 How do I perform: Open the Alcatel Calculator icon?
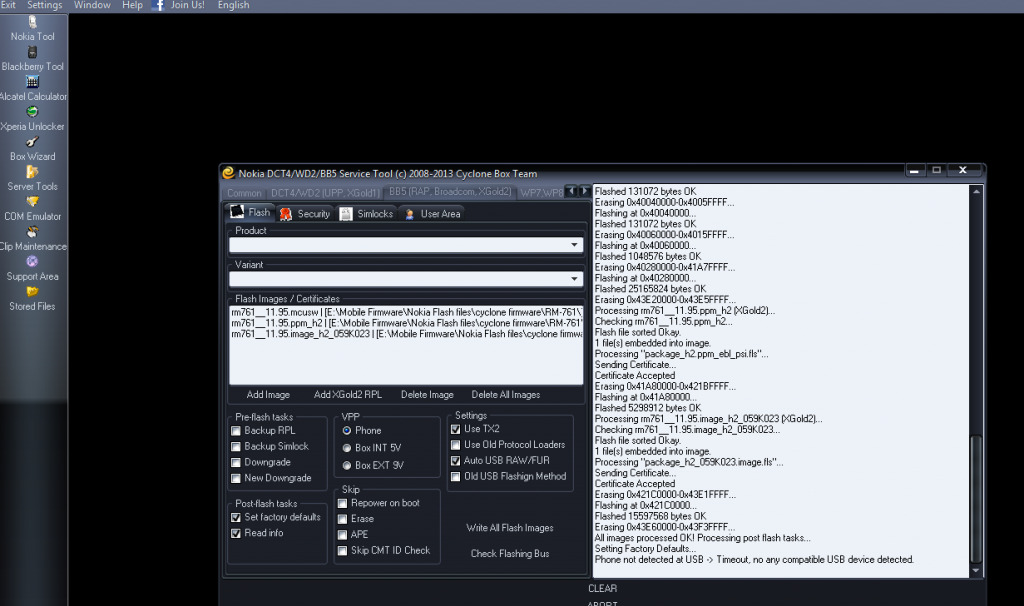[33, 82]
